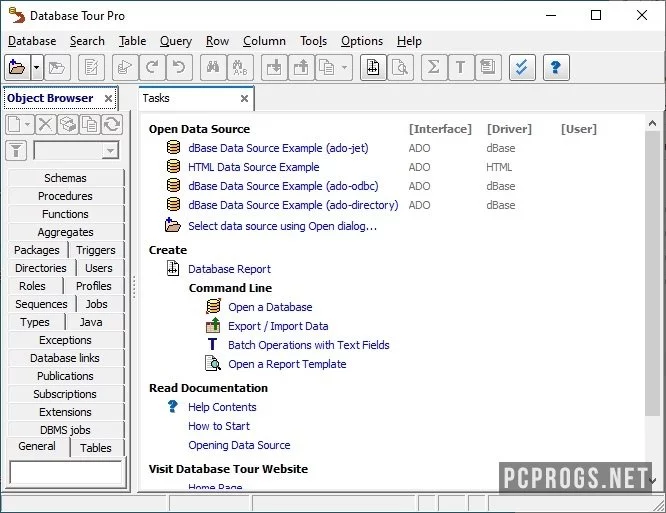Screen dimensions: 666x513
Task: Click Select data source using Open dialog
Action: (282, 226)
